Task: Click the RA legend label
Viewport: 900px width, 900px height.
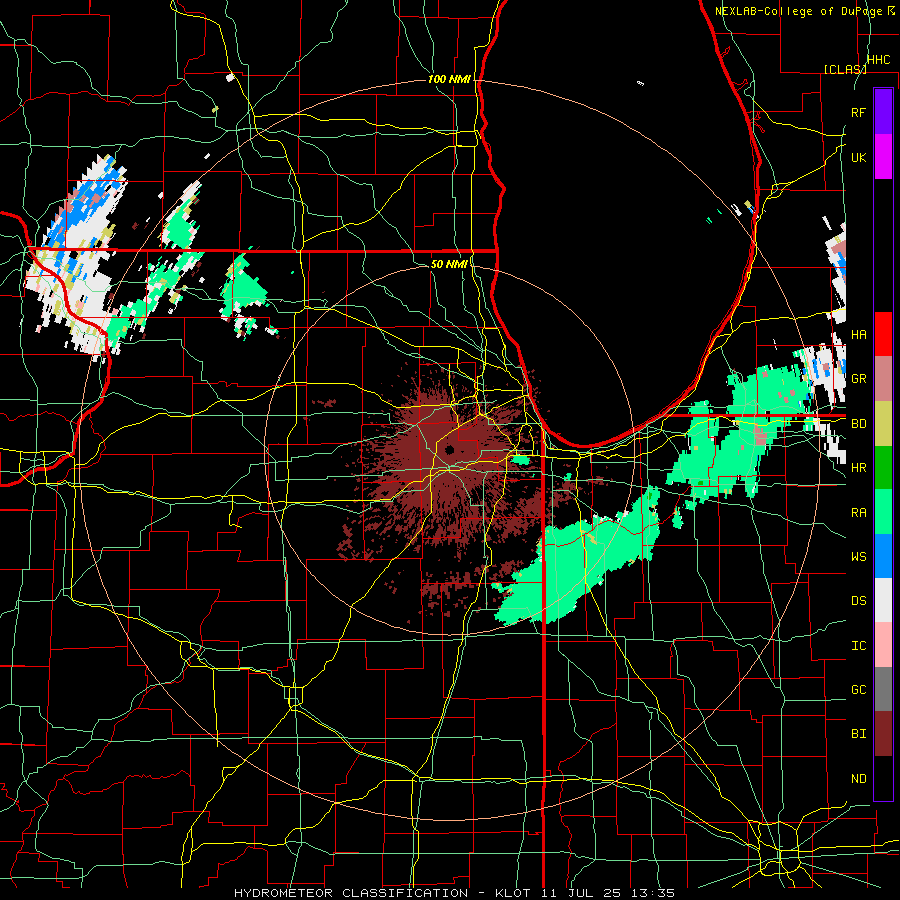Action: [858, 513]
